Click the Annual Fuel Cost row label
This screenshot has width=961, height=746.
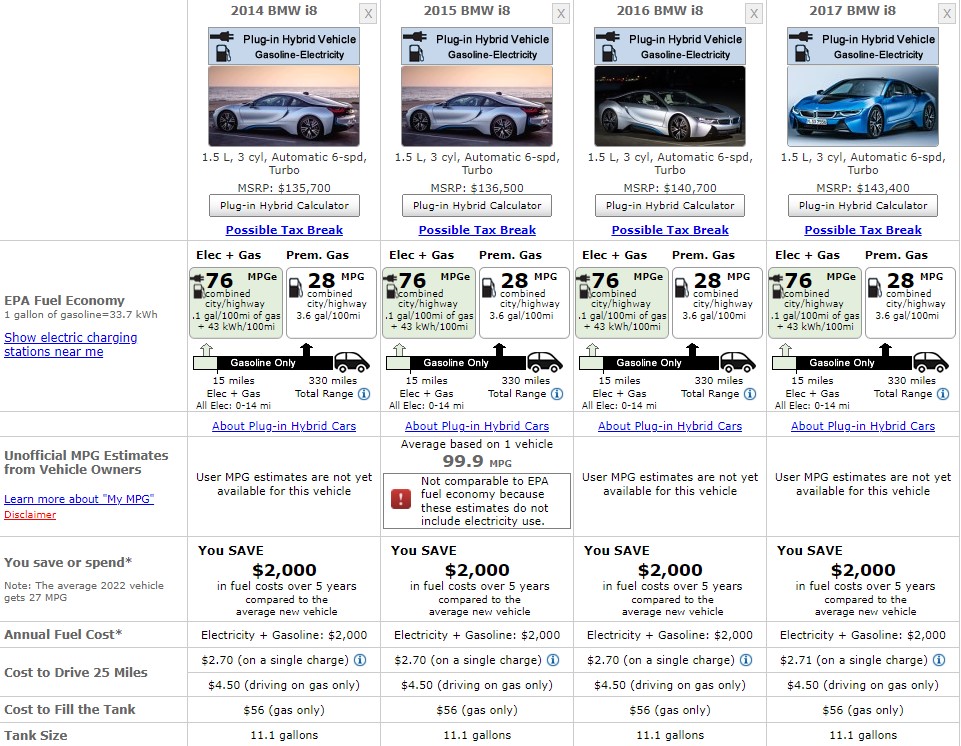(63, 634)
